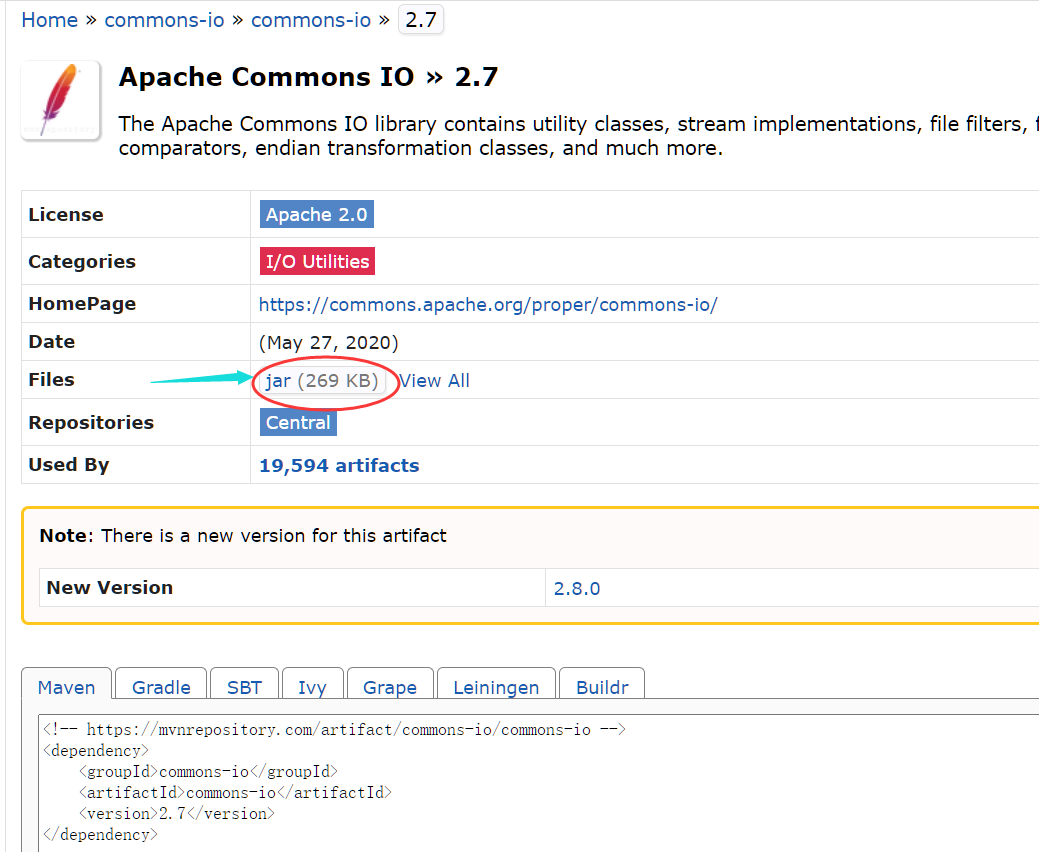1039x852 pixels.
Task: Click the 2.7 version breadcrumb badge
Action: pyautogui.click(x=421, y=20)
